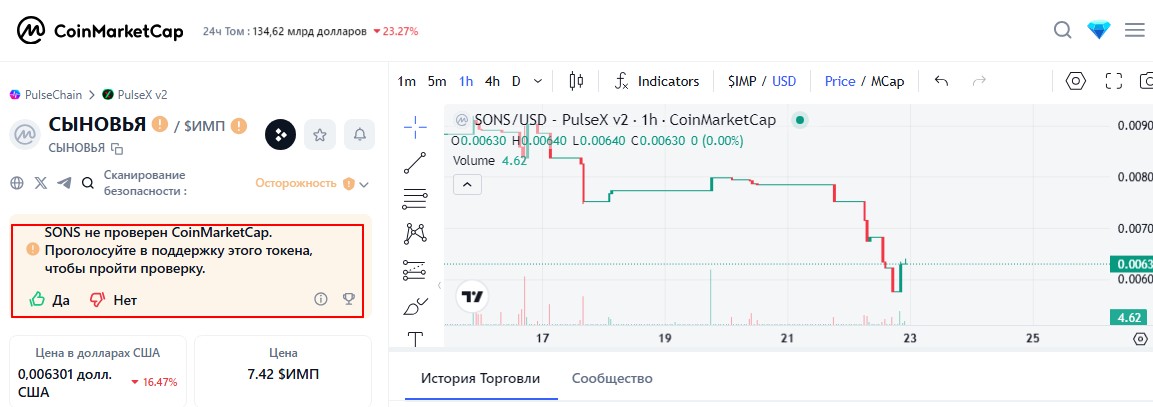The height and width of the screenshot is (407, 1153).
Task: Click the blue diamond rewards icon
Action: [1099, 31]
